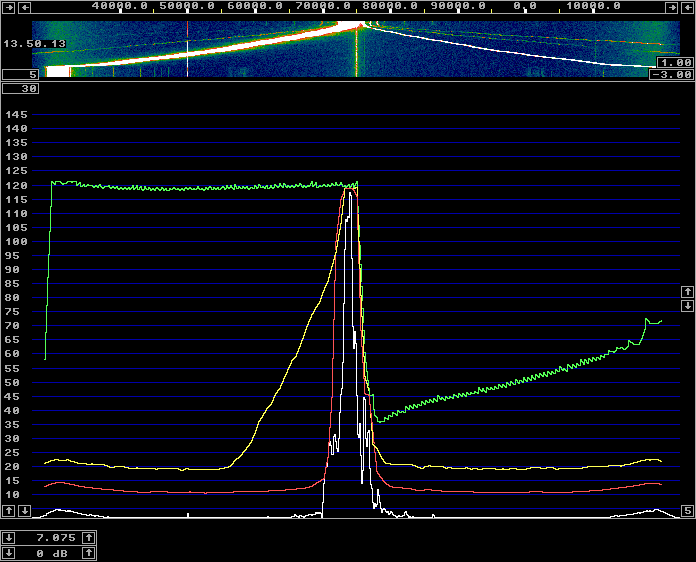Click the 10 dB scale label
The image size is (696, 562).
coord(12,495)
